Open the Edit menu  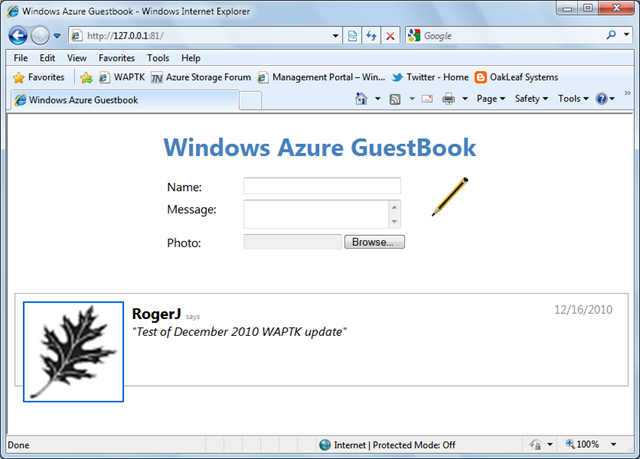pyautogui.click(x=47, y=58)
